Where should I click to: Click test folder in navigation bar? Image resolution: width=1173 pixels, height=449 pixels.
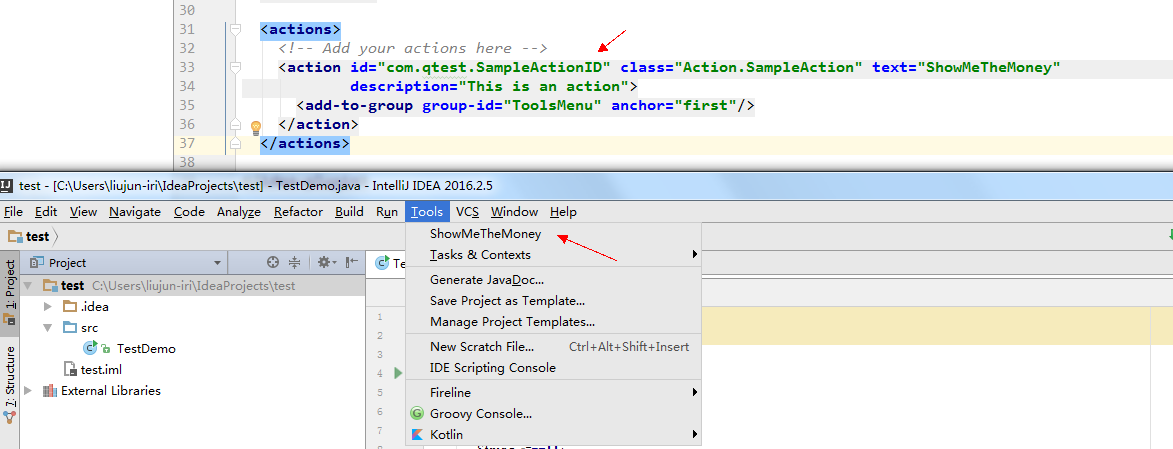click(x=28, y=236)
